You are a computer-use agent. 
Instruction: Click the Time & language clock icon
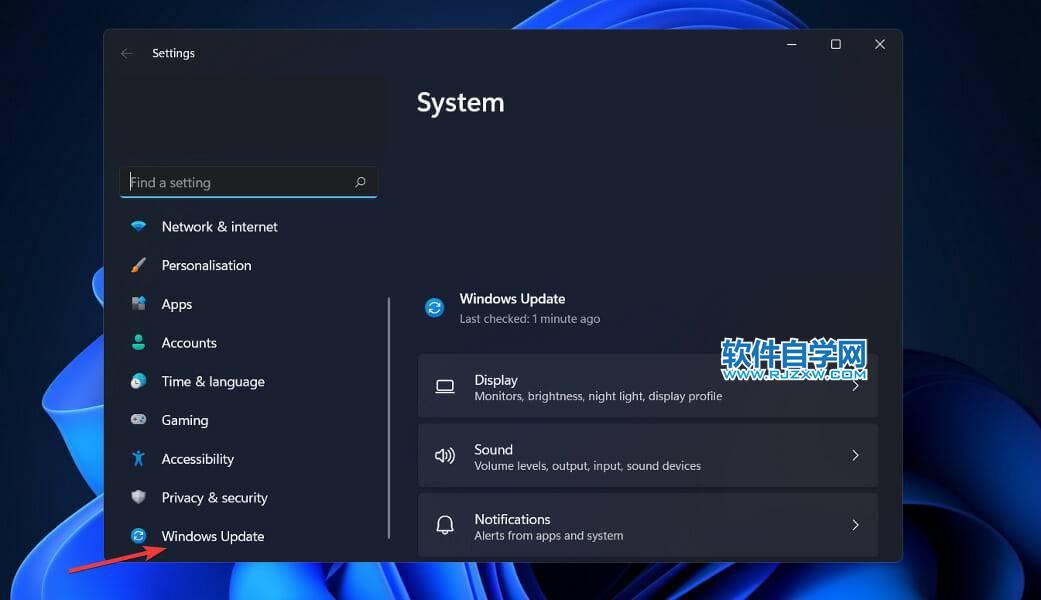pos(138,381)
